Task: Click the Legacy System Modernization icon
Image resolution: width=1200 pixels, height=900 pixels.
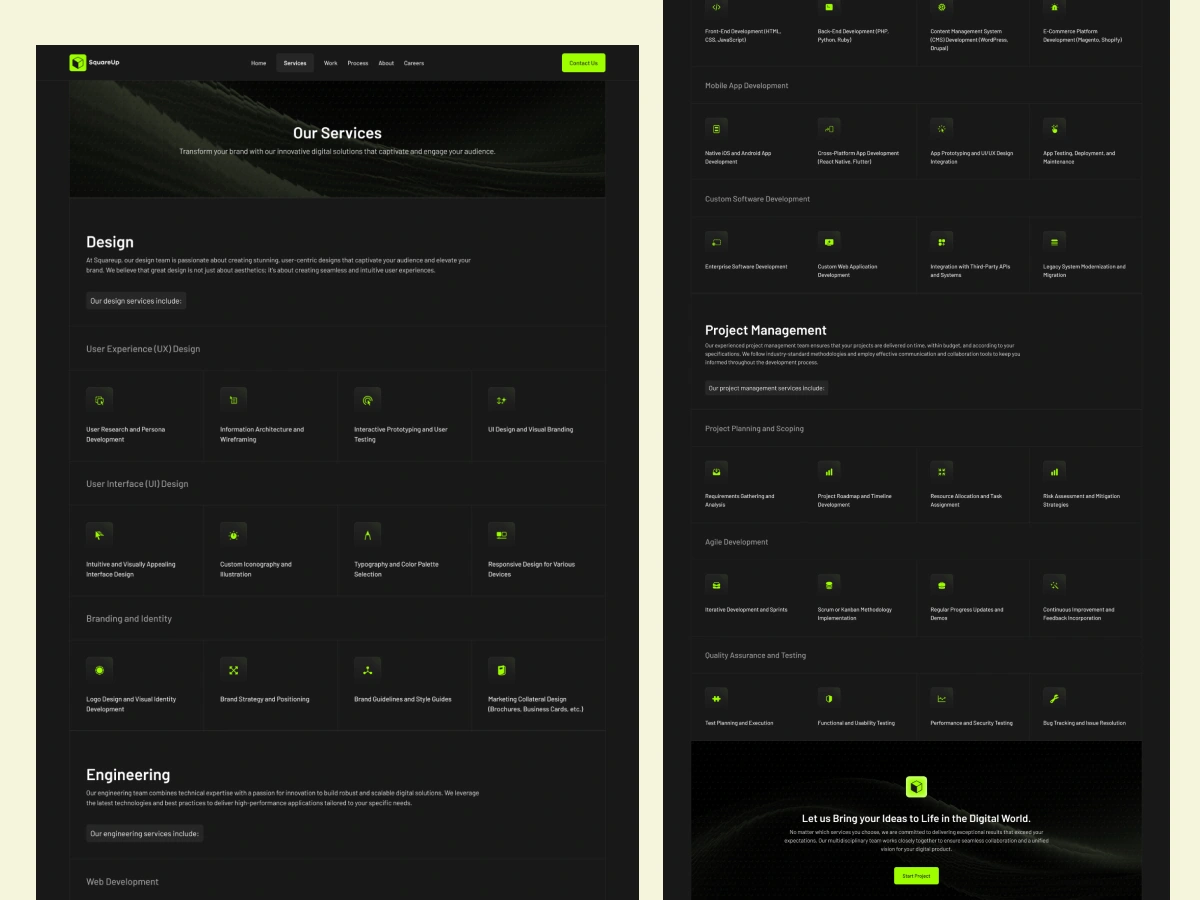Action: coord(1054,242)
